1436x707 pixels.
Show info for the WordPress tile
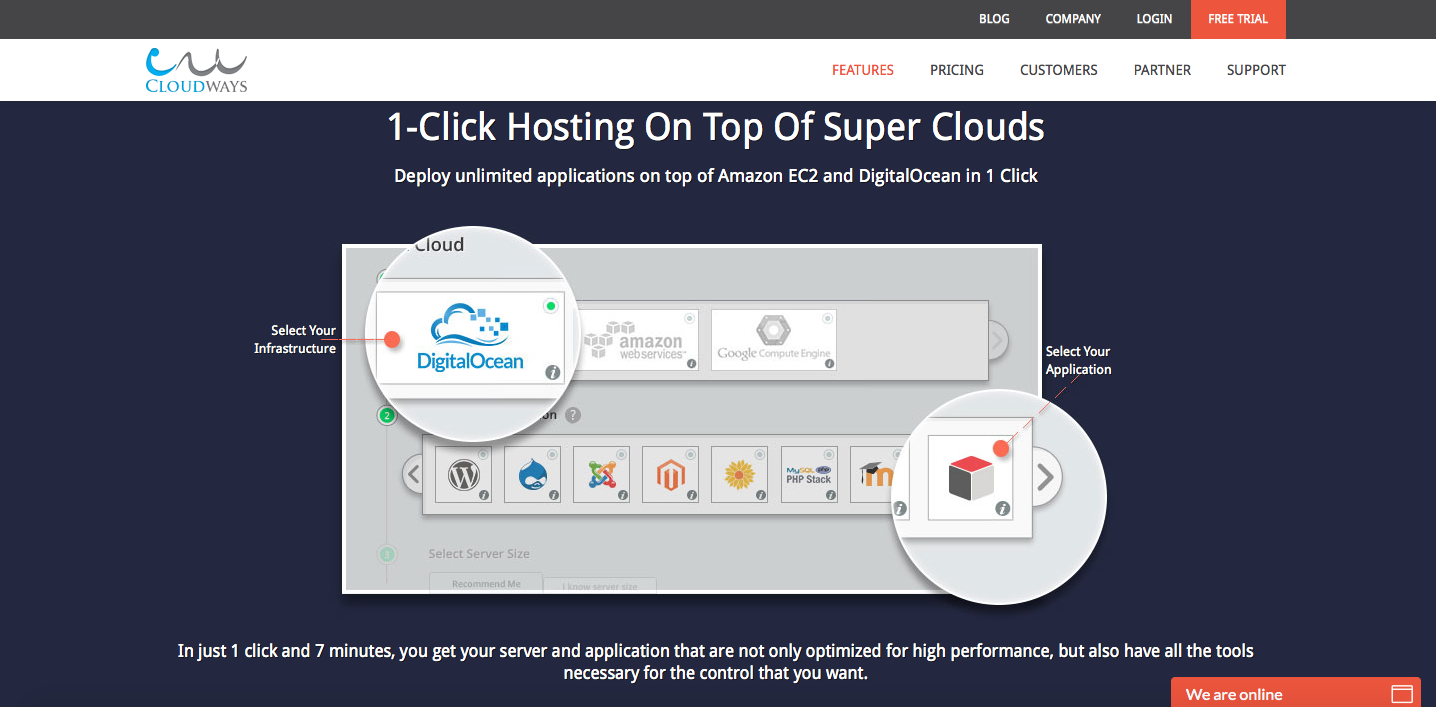pyautogui.click(x=484, y=495)
